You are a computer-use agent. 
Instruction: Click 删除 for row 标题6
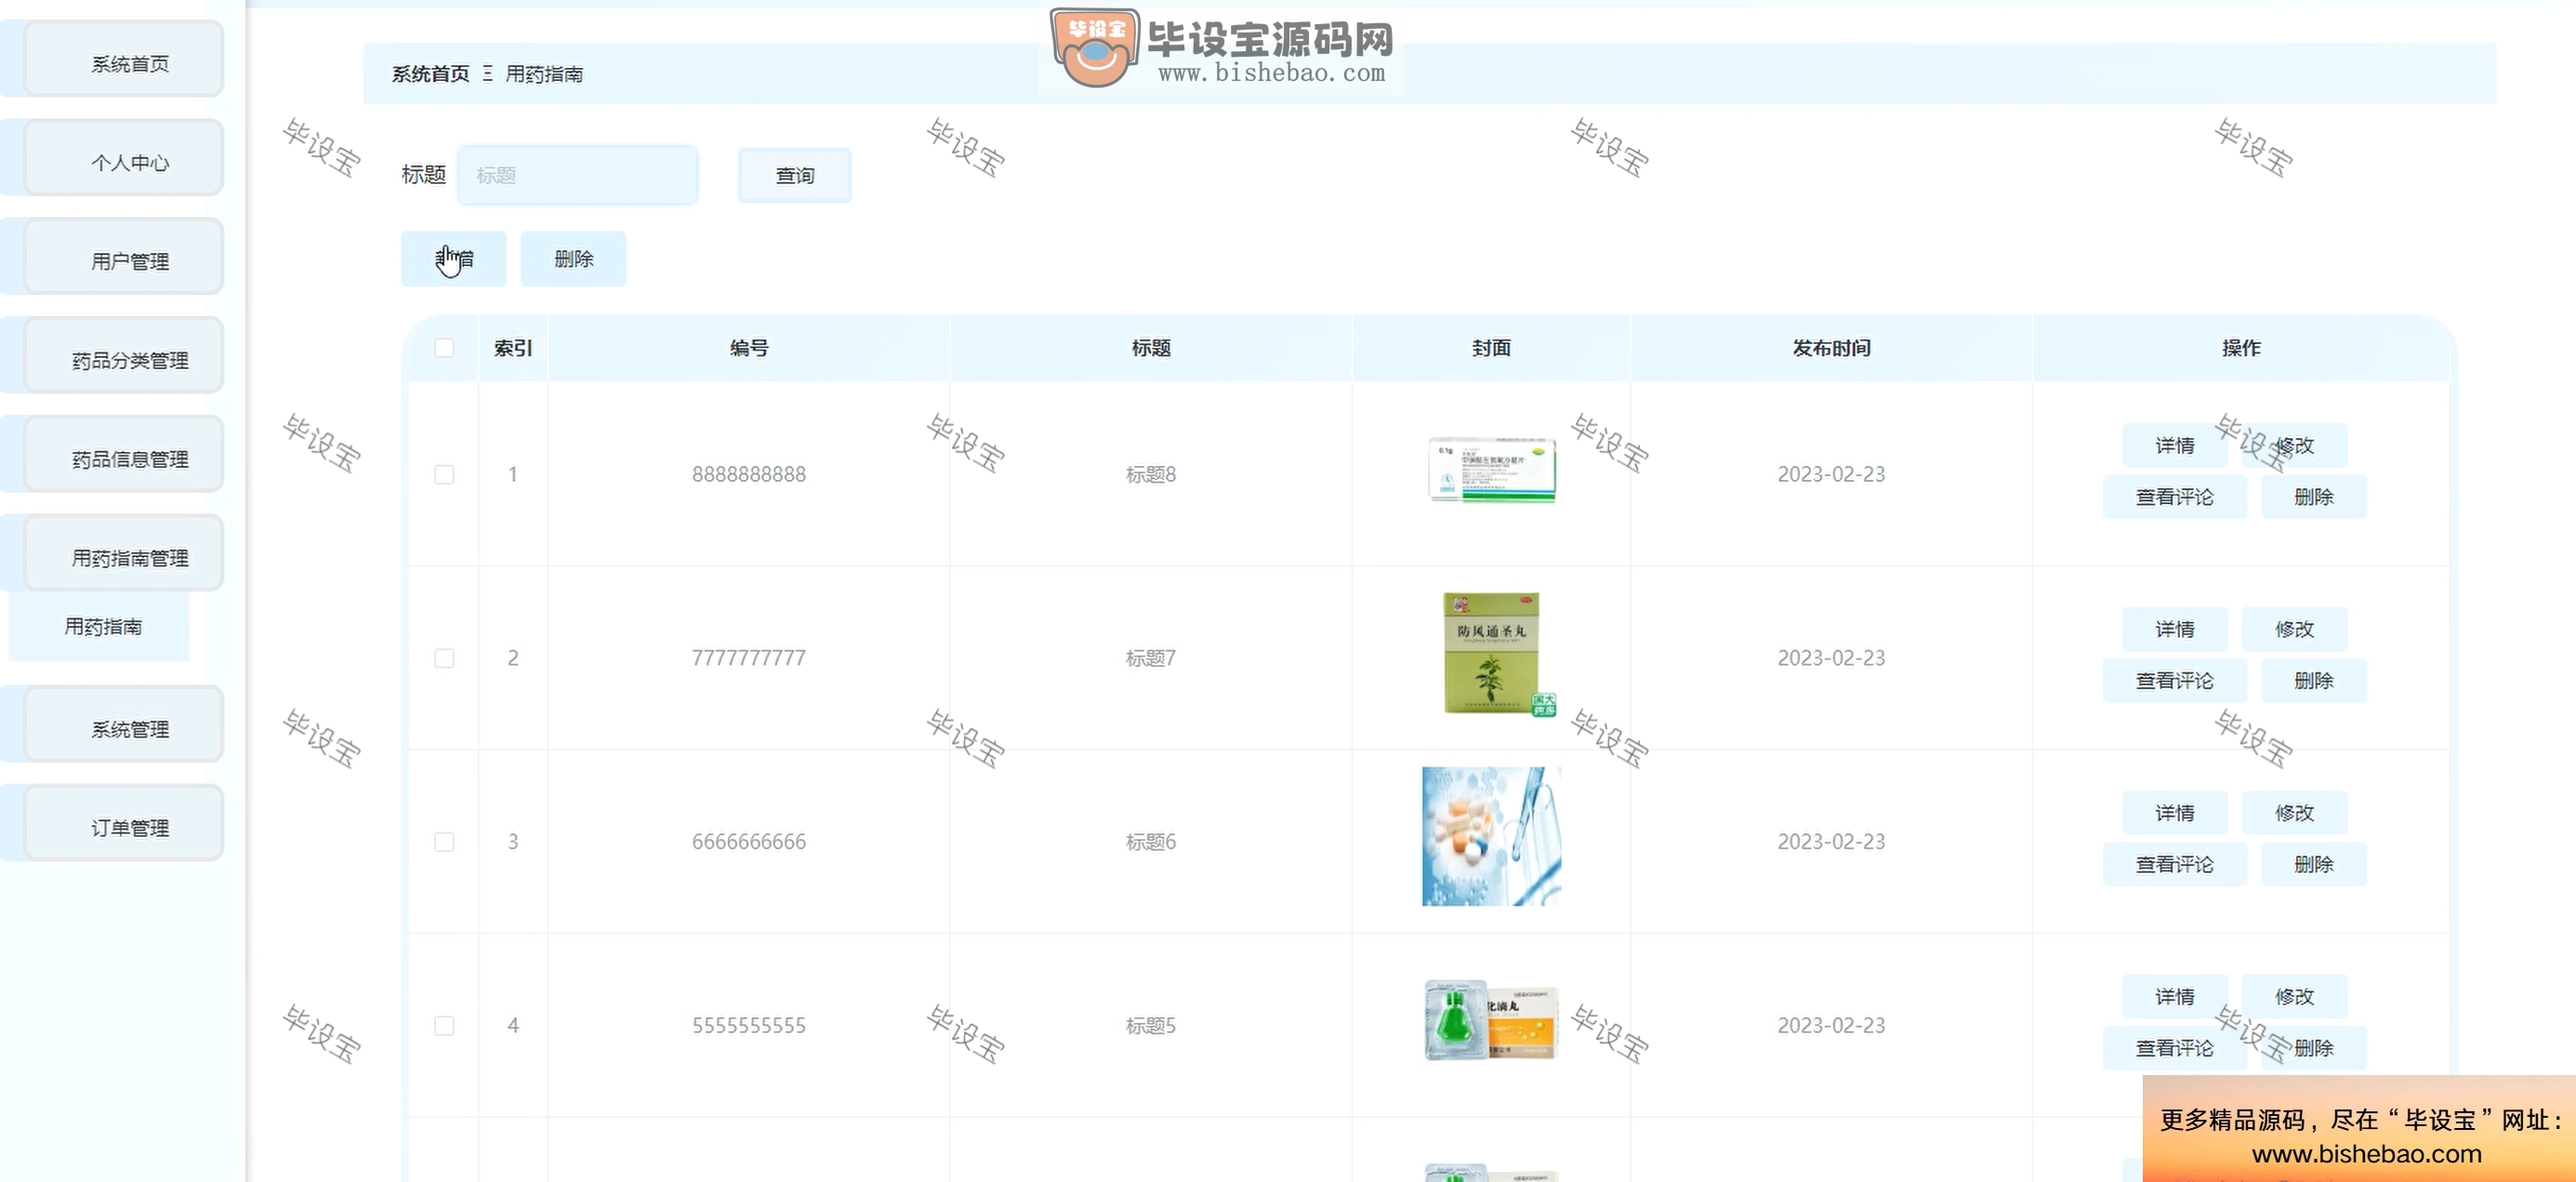(x=2314, y=865)
